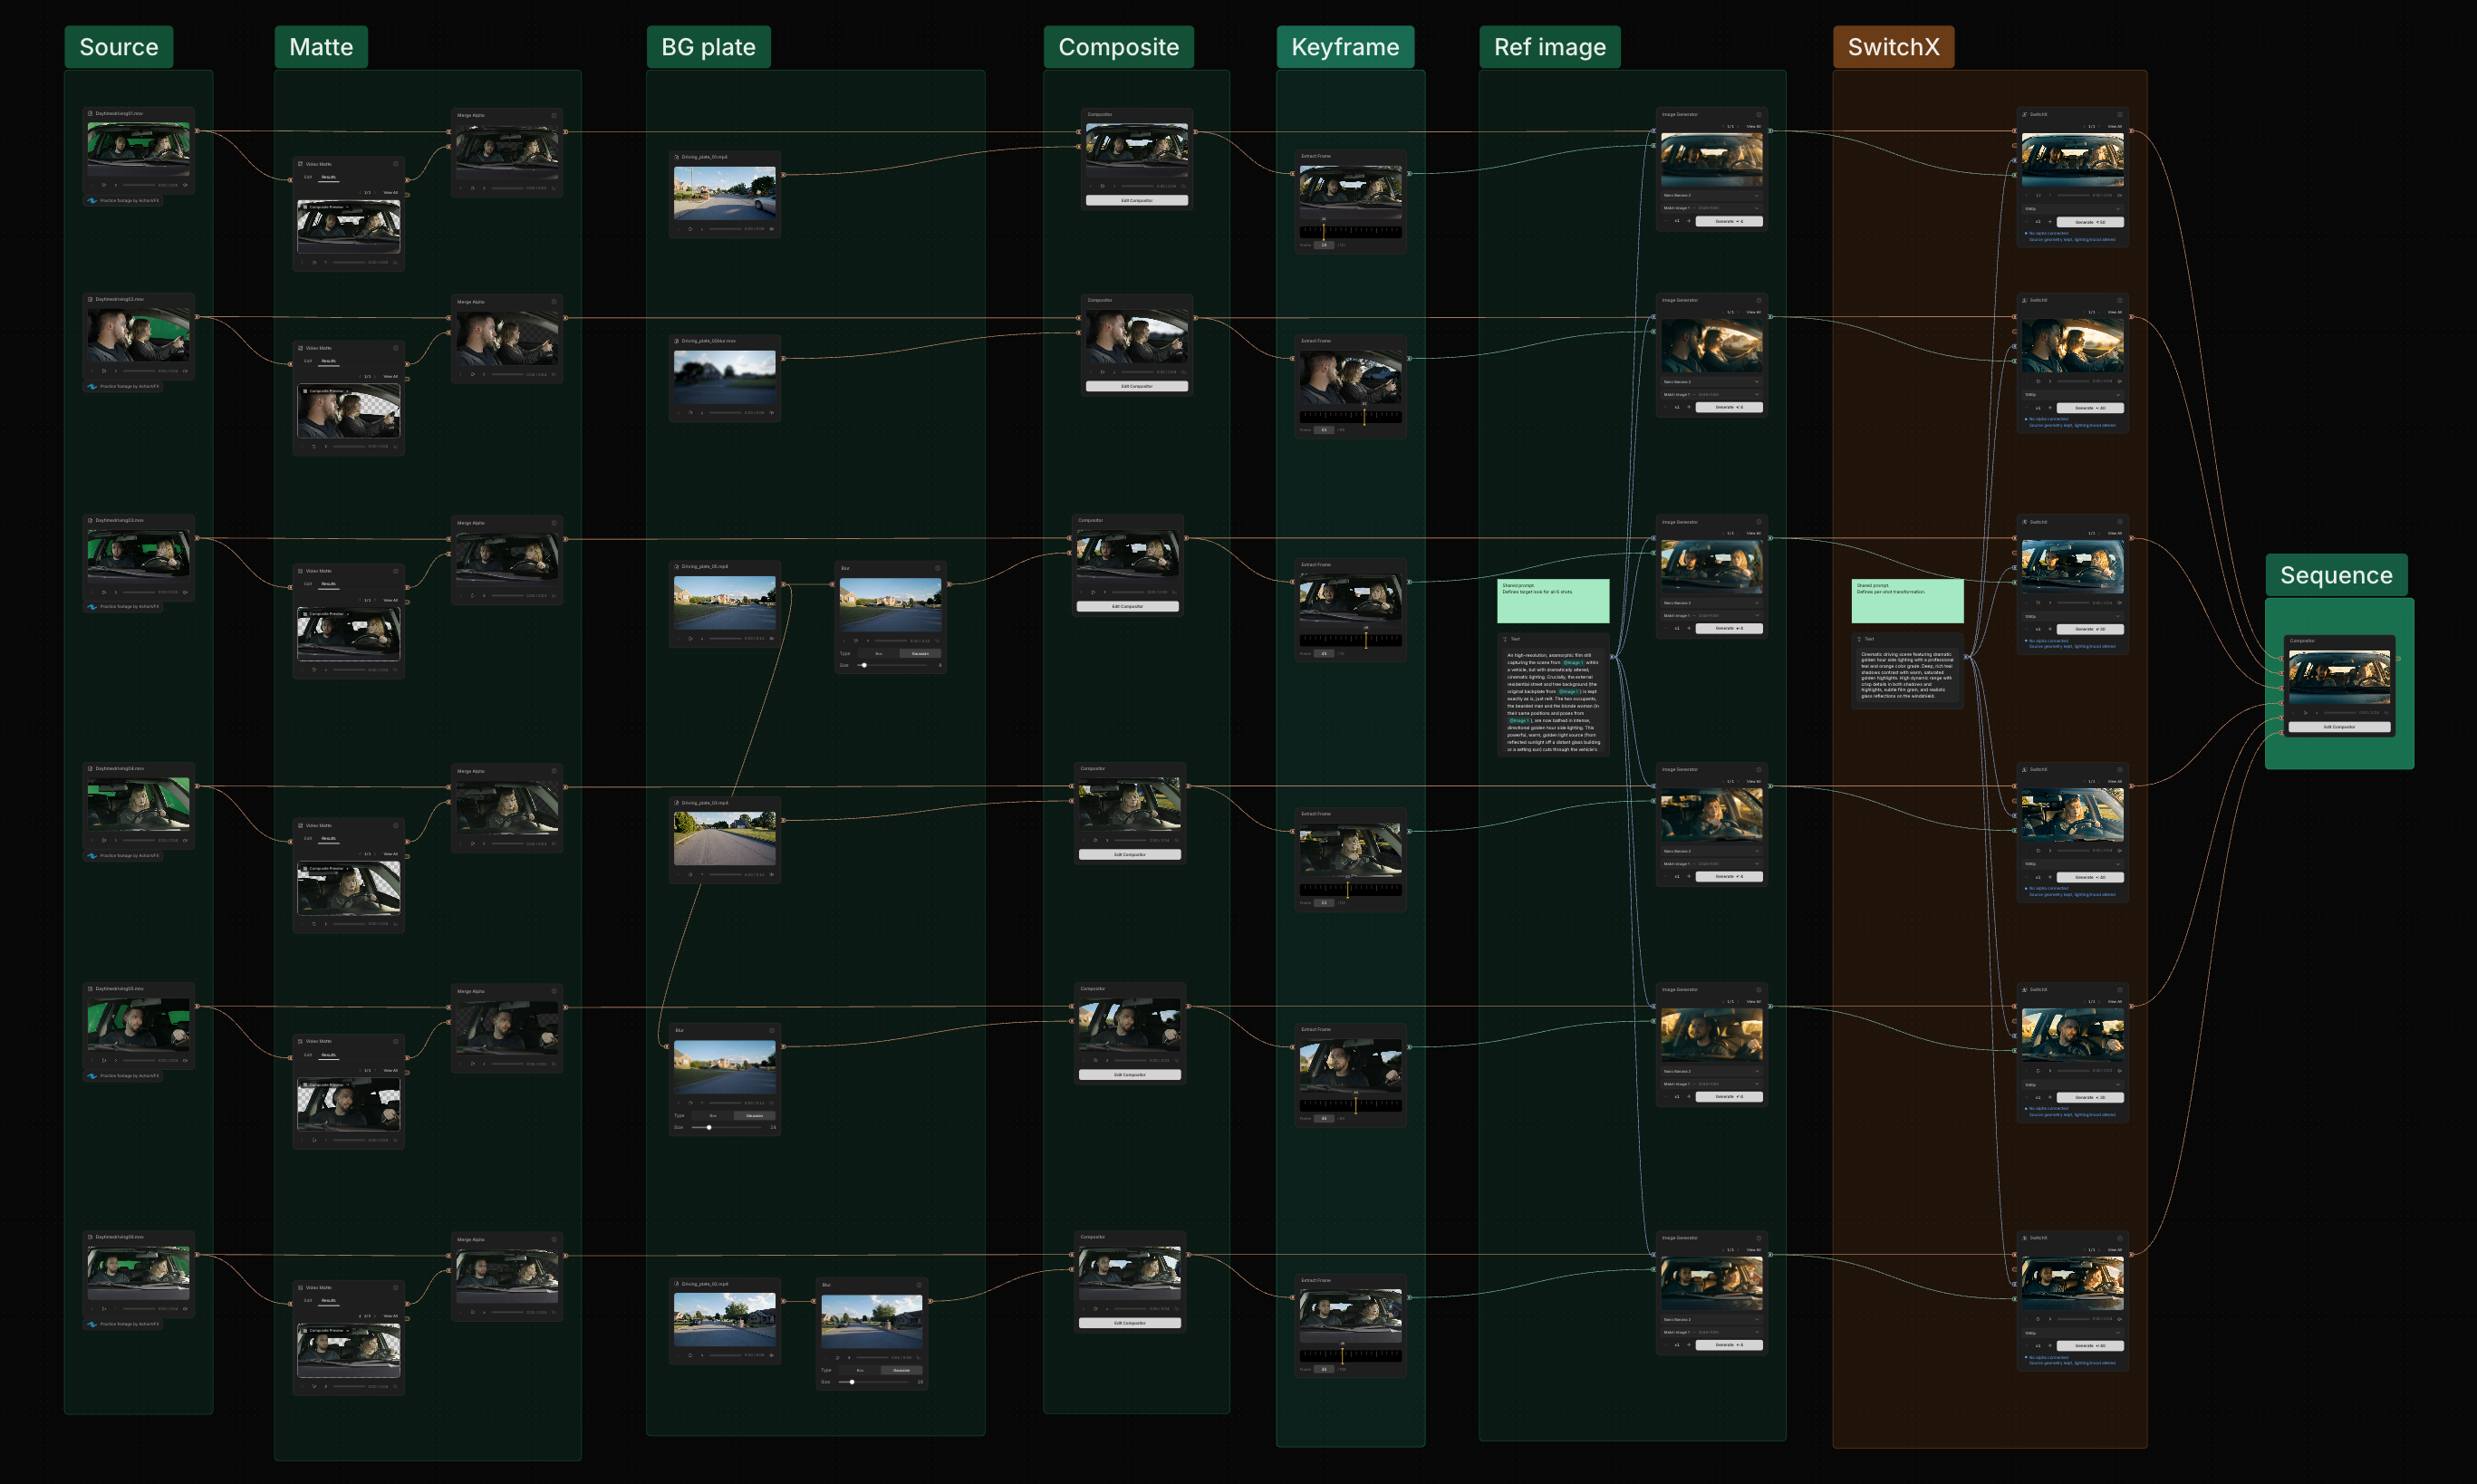
Task: Open Edit tab in Video Matte fed by Daytimedriving02.mov
Action: 308,361
